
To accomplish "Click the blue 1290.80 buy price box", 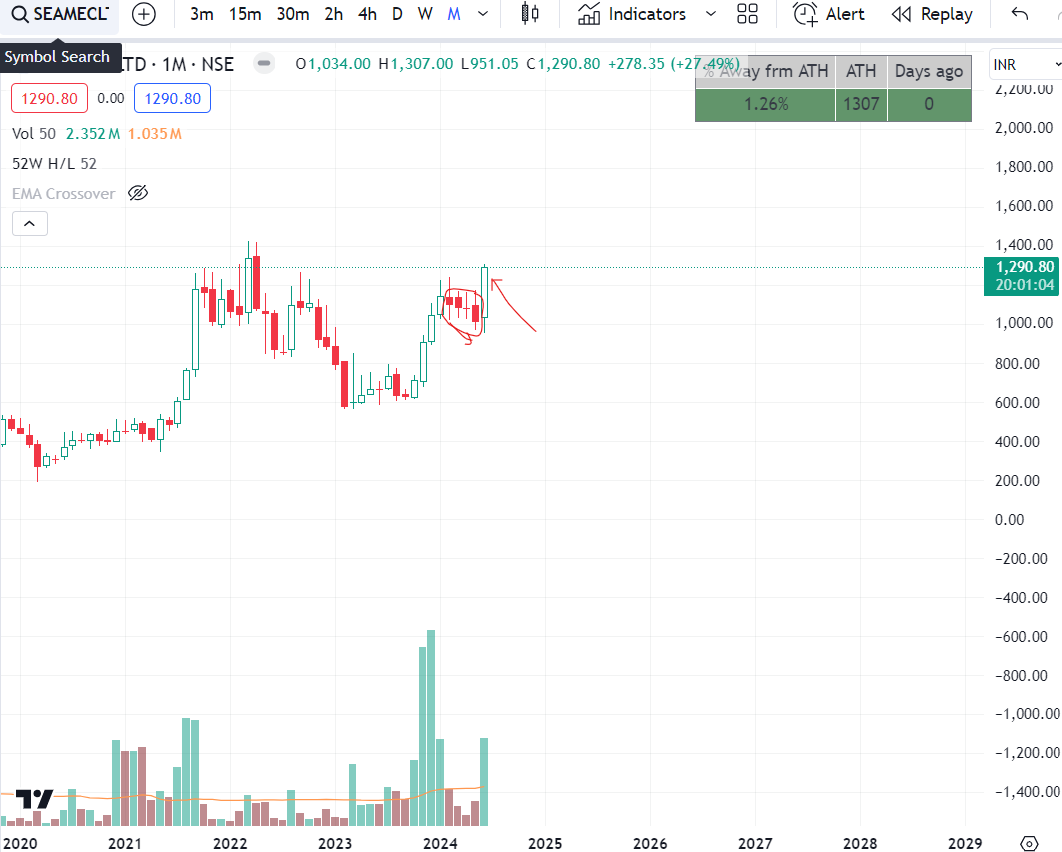I will 173,99.
